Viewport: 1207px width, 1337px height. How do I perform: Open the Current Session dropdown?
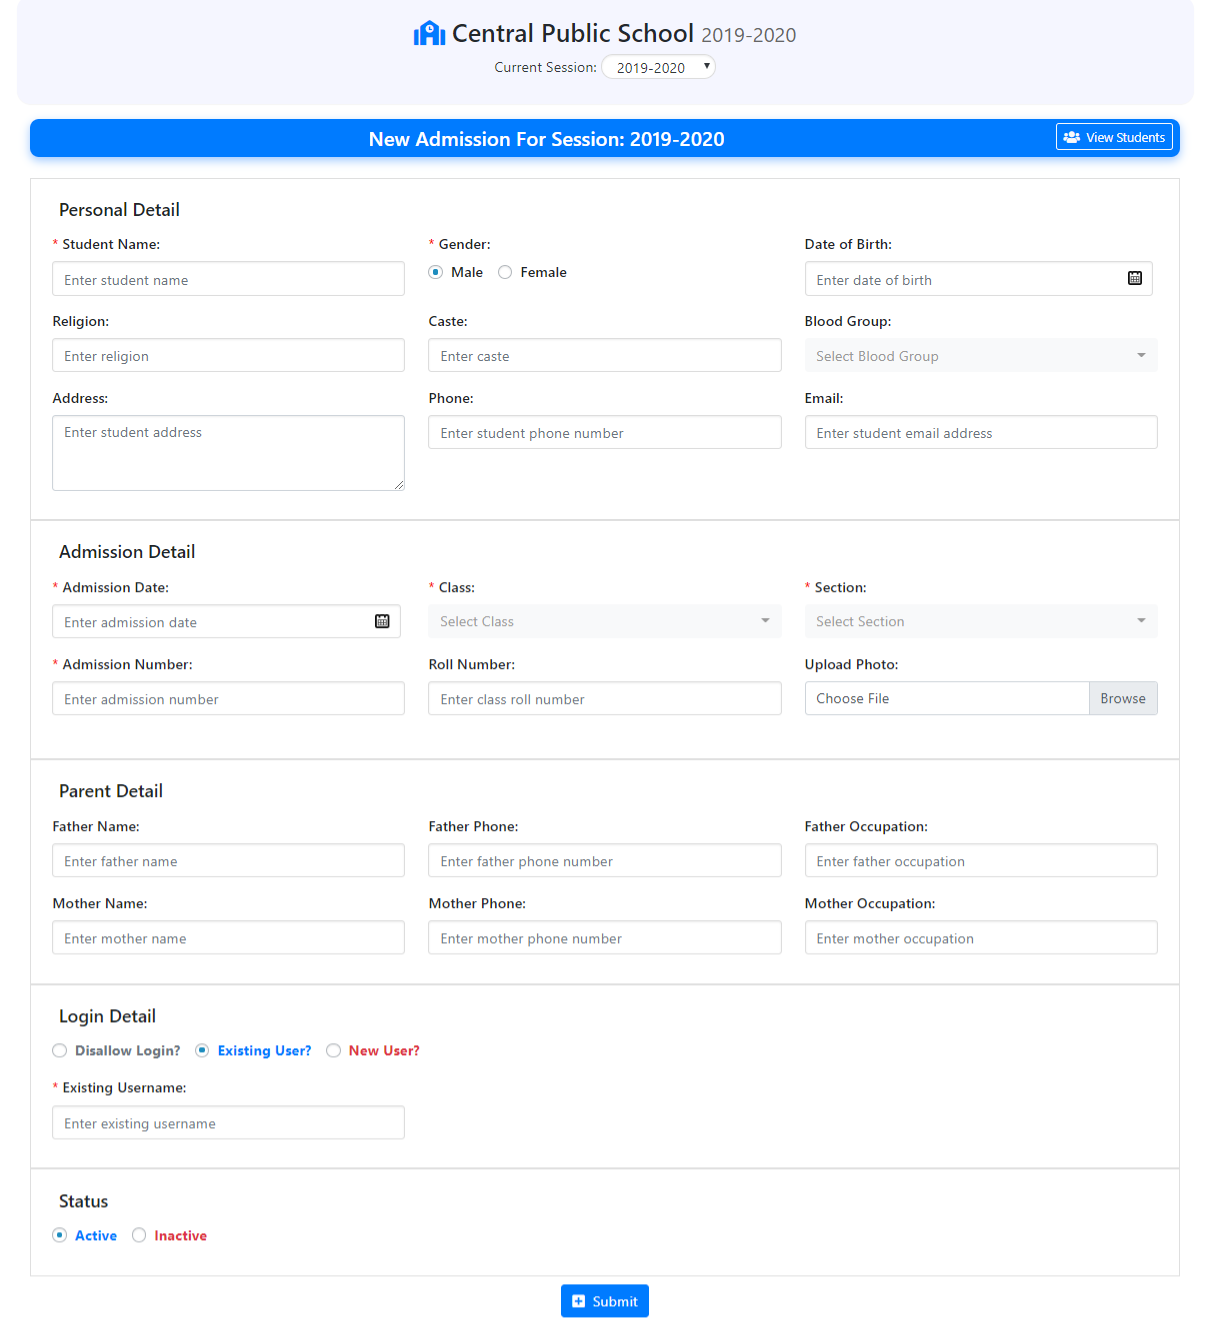pos(658,66)
